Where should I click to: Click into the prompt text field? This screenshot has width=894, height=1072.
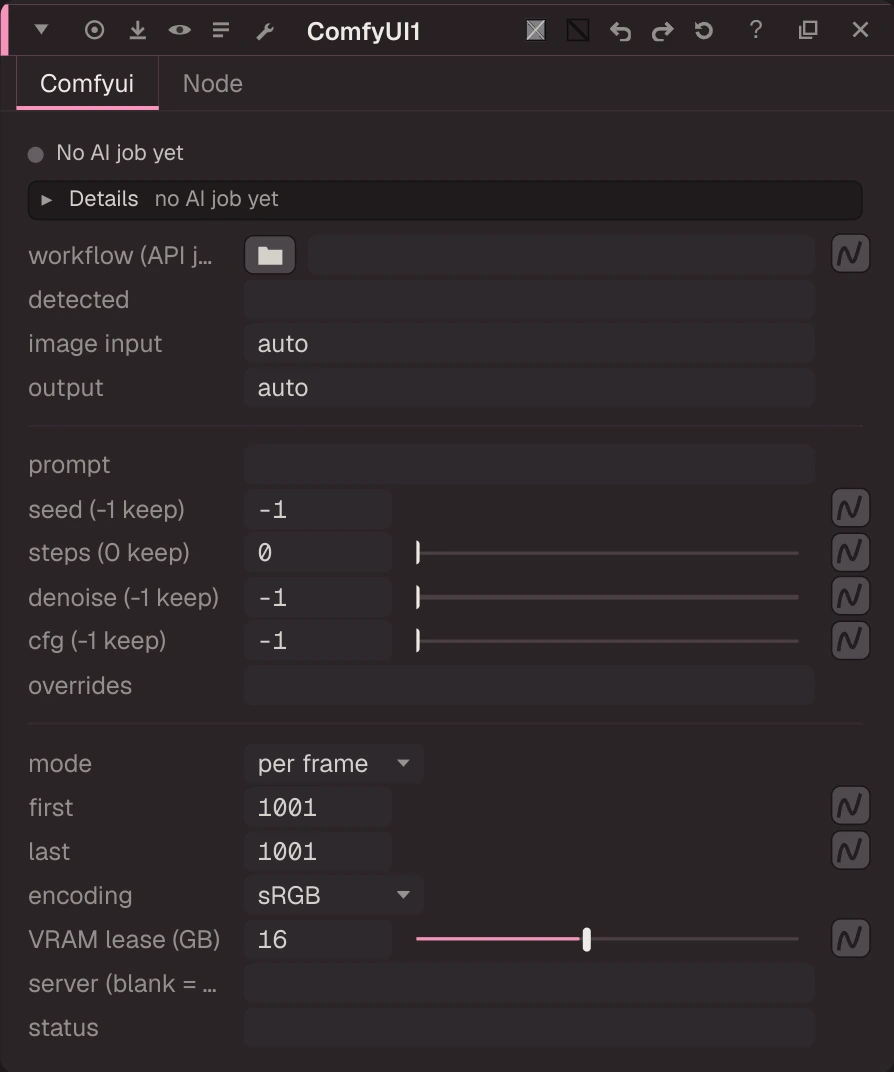pos(529,465)
